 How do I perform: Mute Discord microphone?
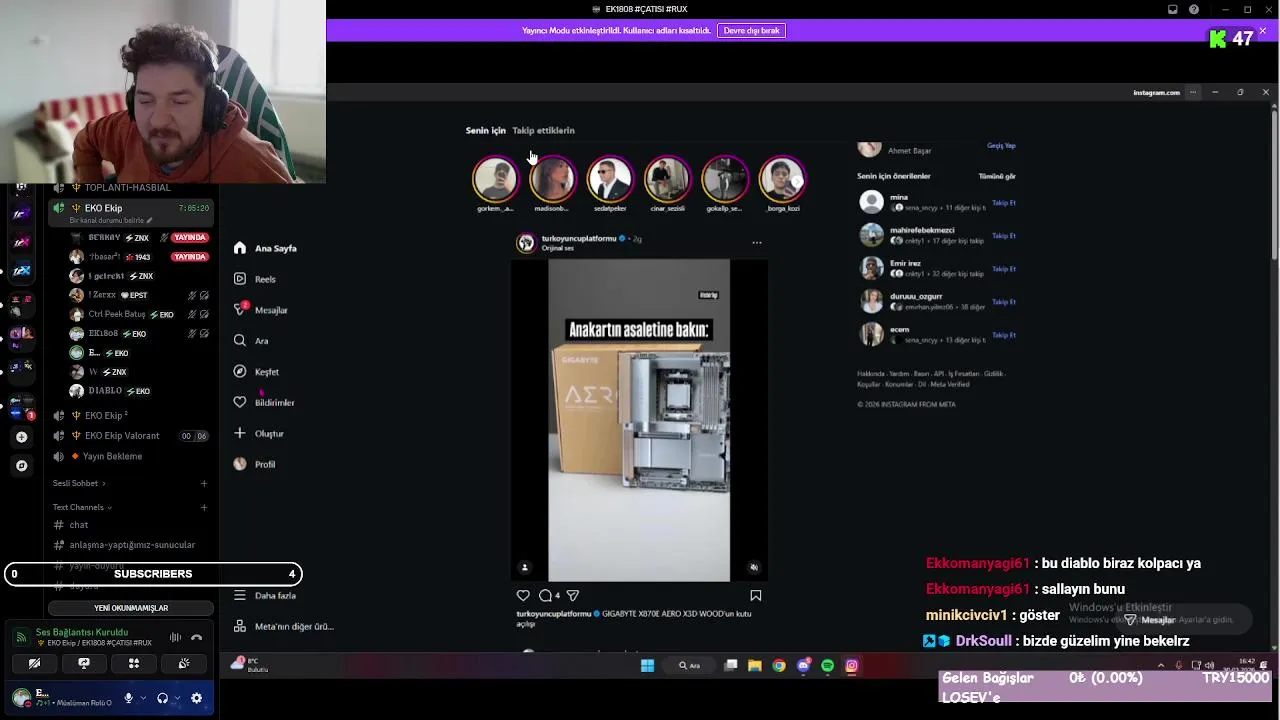click(x=128, y=698)
